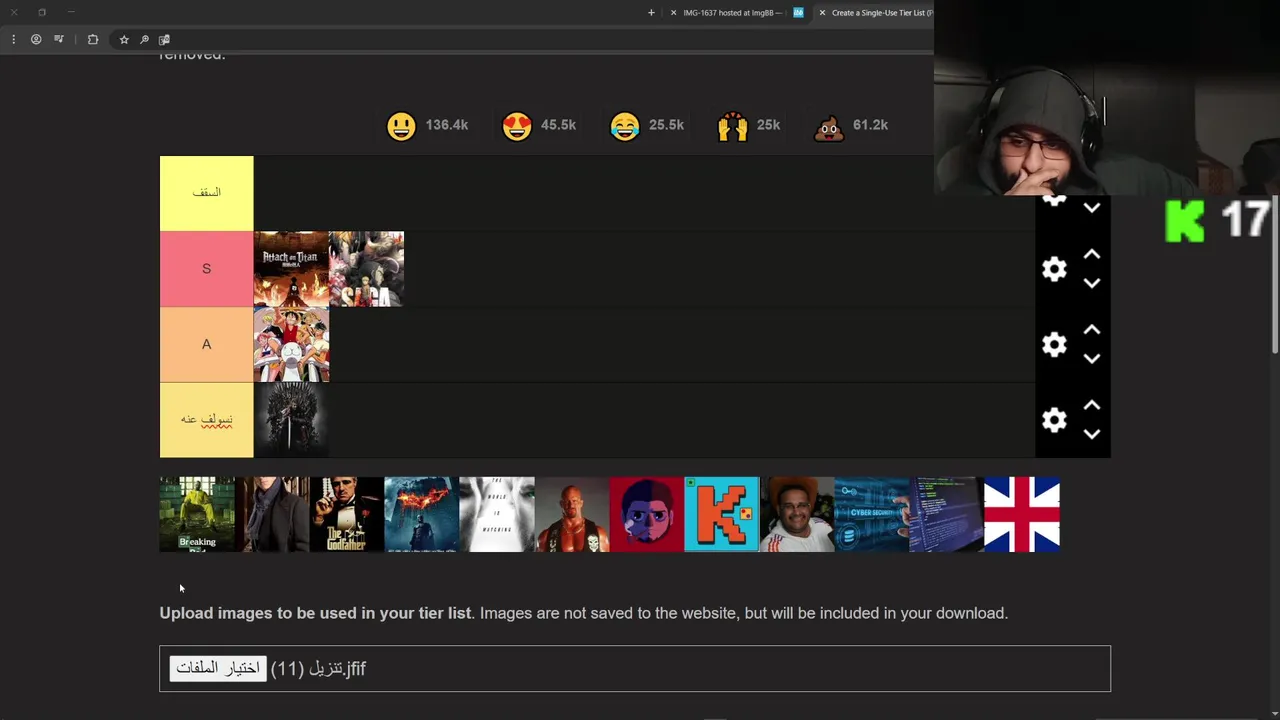Pick the orange K logo on blue image
Image resolution: width=1280 pixels, height=720 pixels.
click(x=722, y=514)
